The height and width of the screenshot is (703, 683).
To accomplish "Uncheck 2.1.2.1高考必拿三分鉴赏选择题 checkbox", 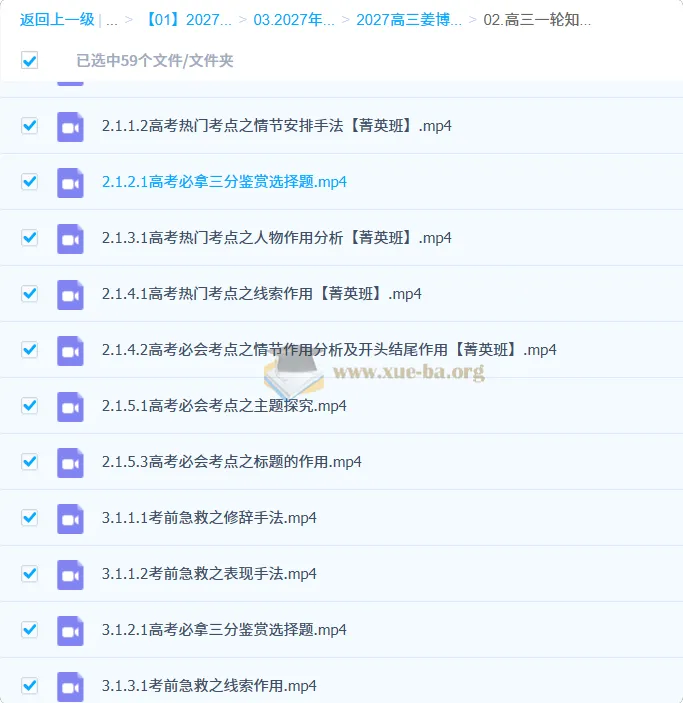I will click(30, 182).
